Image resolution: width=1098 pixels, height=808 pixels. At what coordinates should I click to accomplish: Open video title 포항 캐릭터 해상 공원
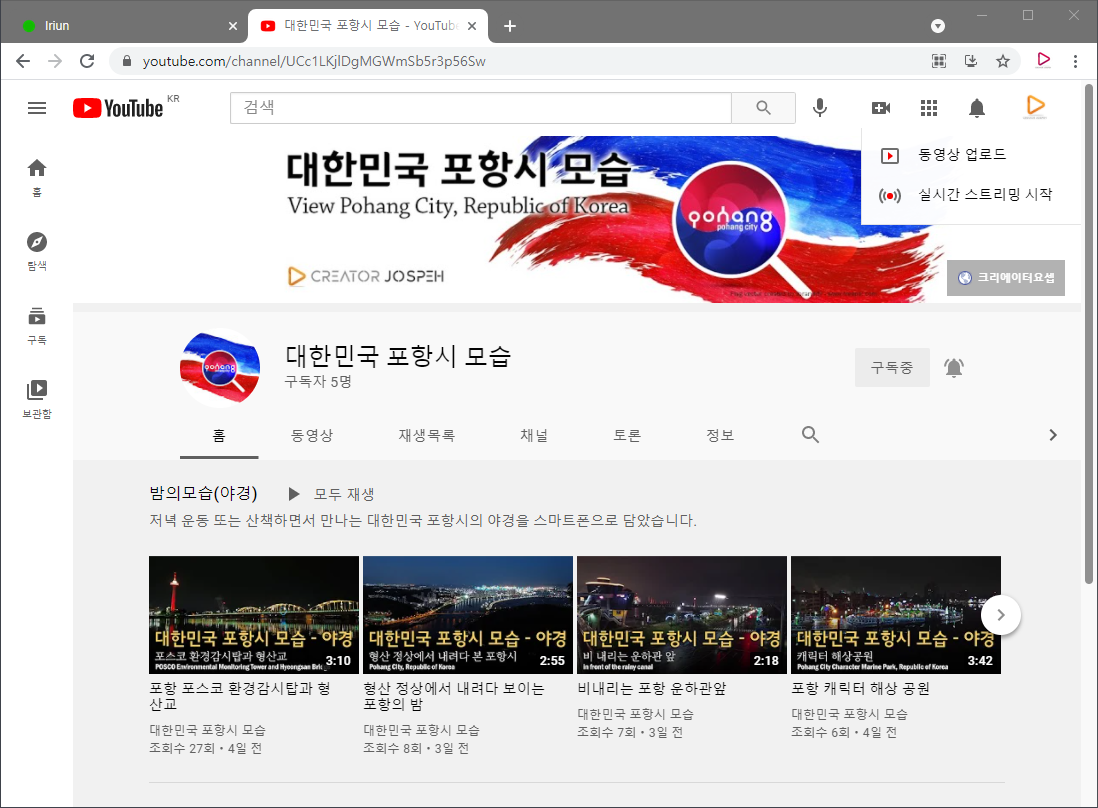861,688
